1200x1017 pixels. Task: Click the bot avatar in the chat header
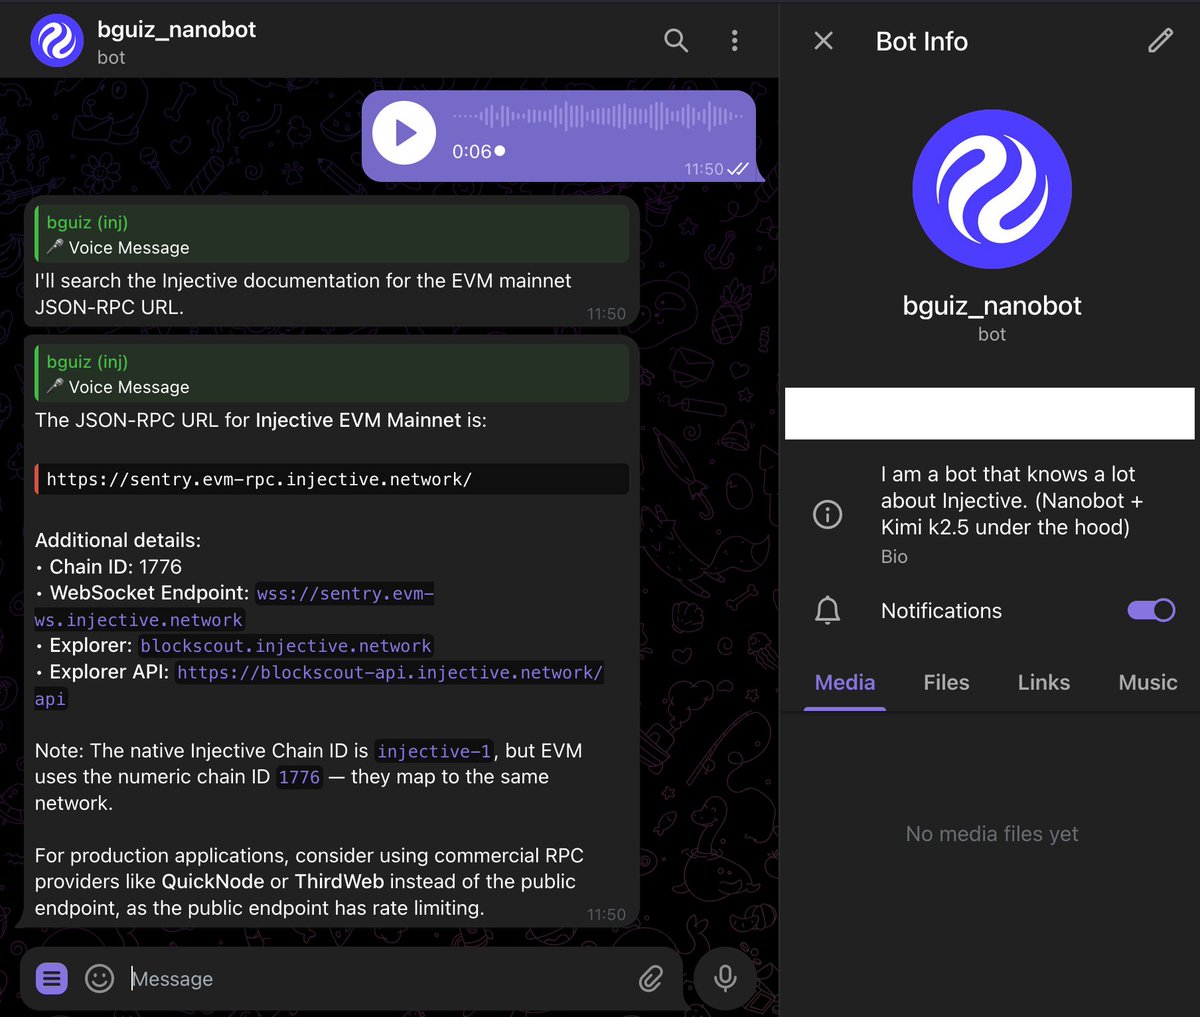tap(57, 41)
